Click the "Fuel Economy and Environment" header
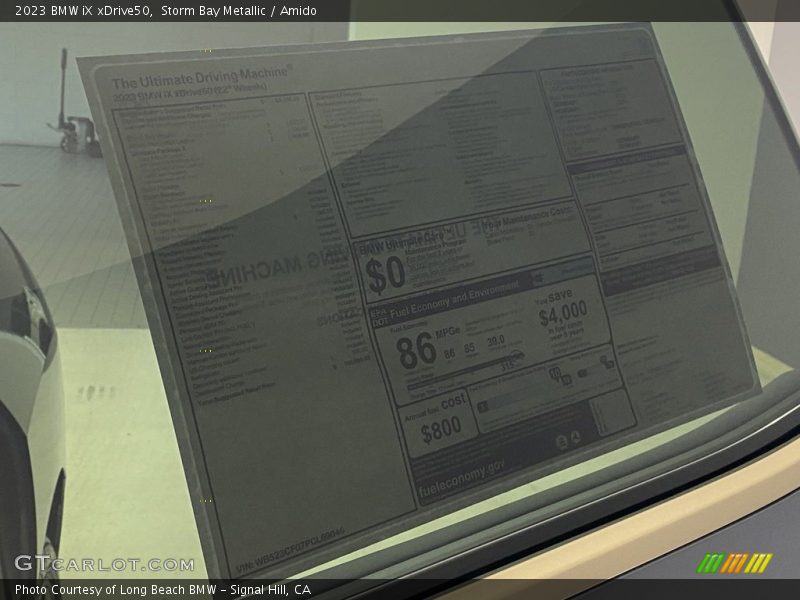 point(454,298)
